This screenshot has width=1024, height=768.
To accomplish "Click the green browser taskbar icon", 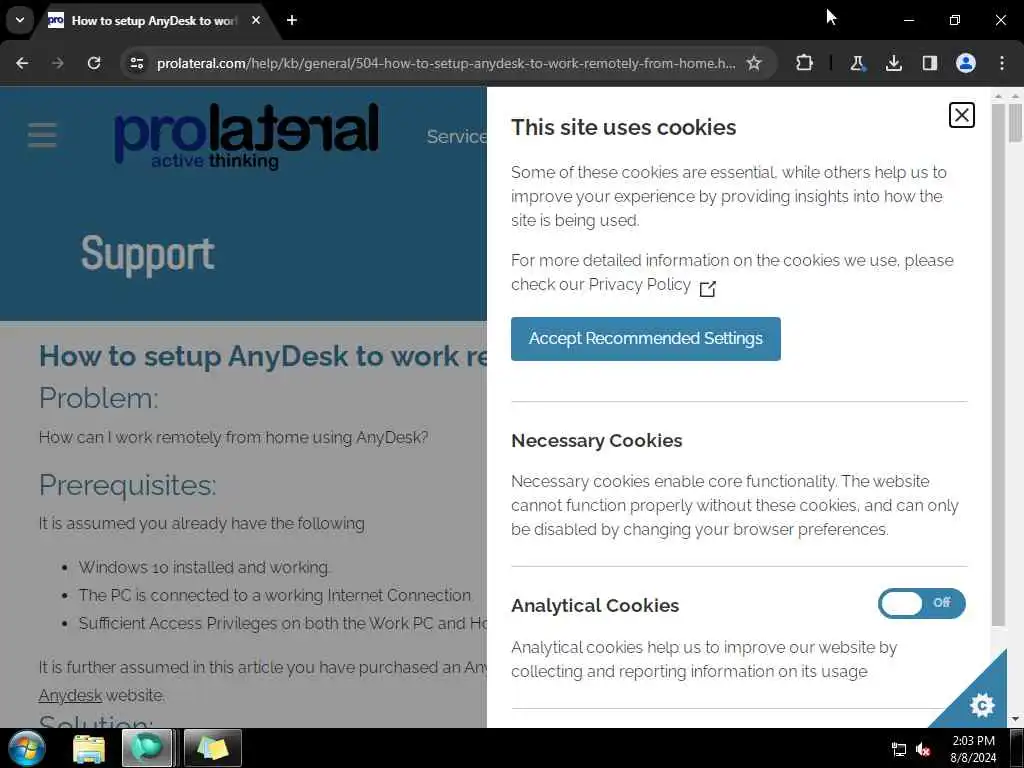I will (147, 748).
